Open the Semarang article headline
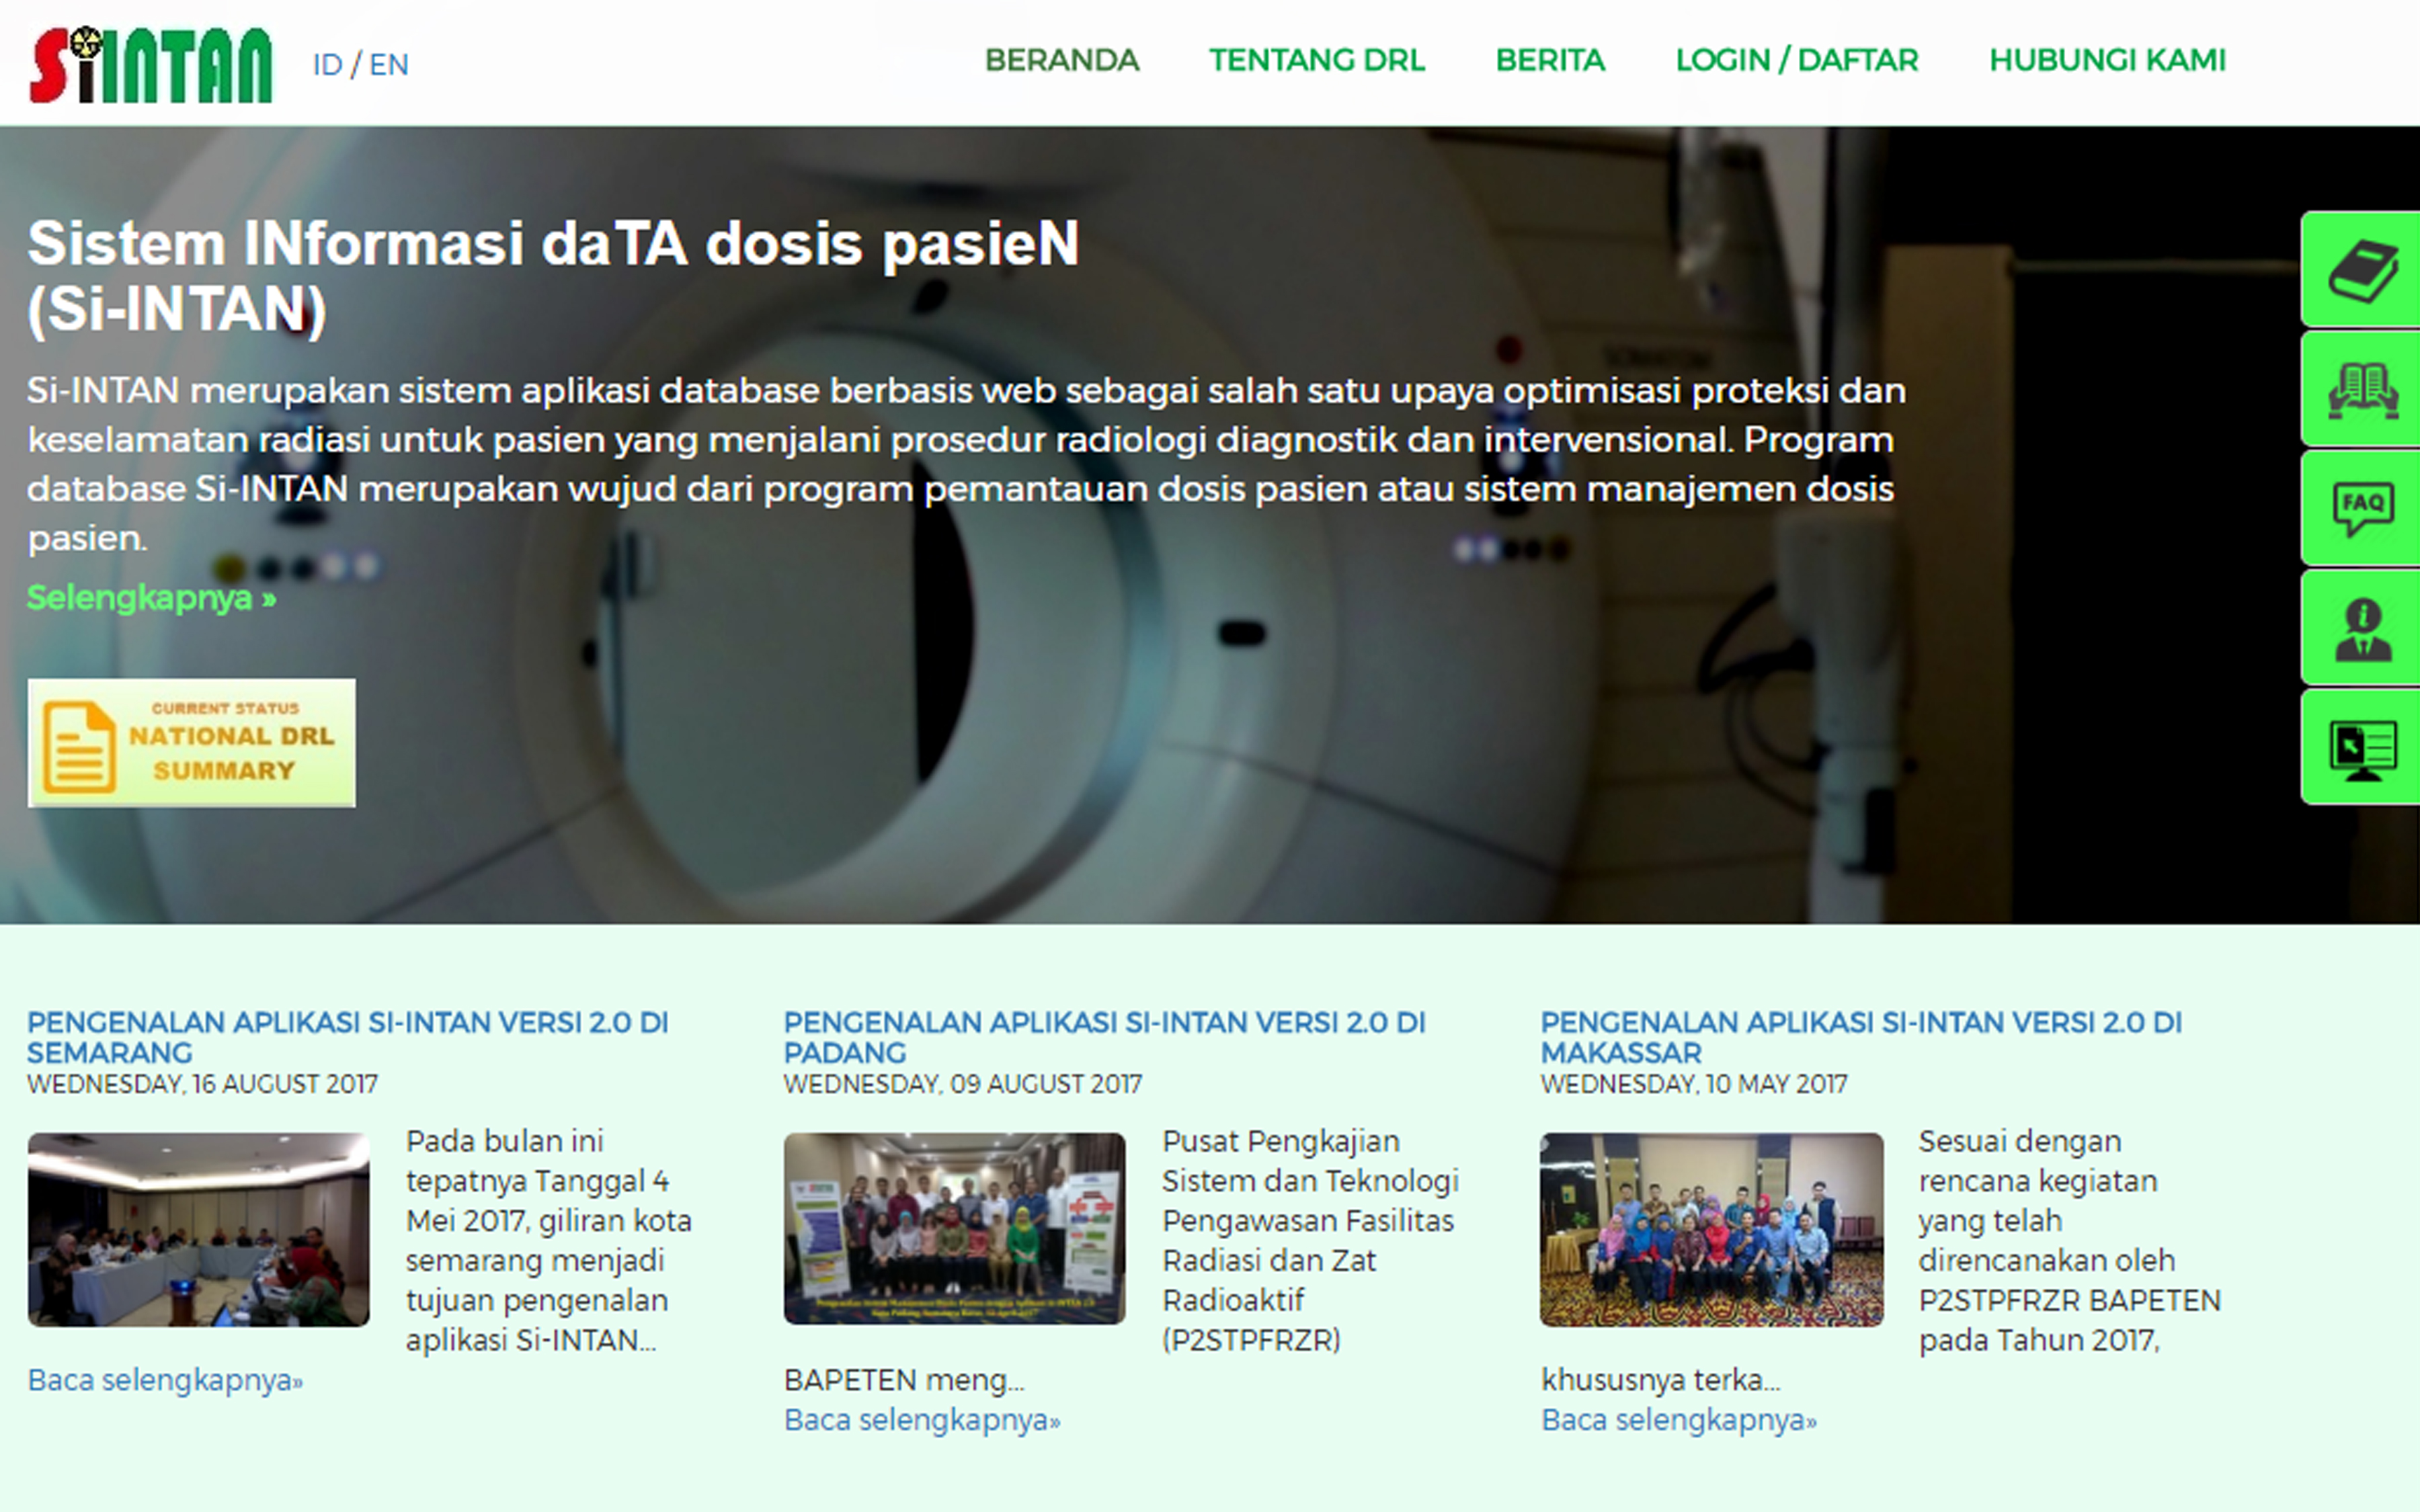Image resolution: width=2420 pixels, height=1512 pixels. coord(348,1037)
